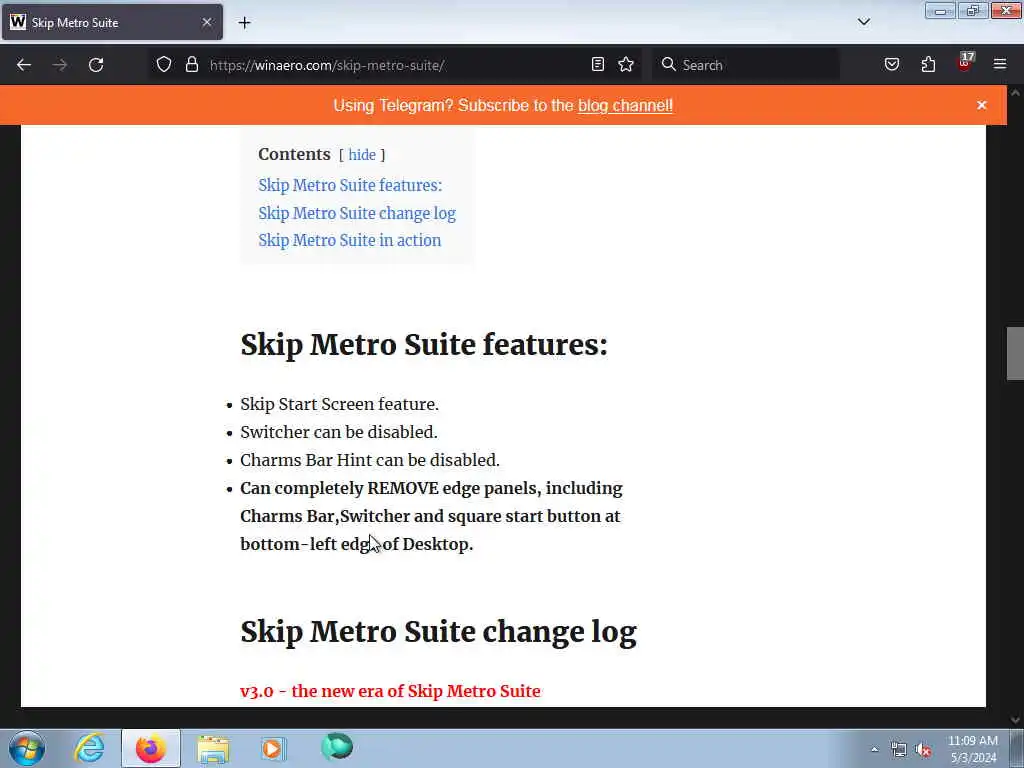This screenshot has height=768, width=1024.
Task: Open Firefox hamburger menu
Action: (1000, 65)
